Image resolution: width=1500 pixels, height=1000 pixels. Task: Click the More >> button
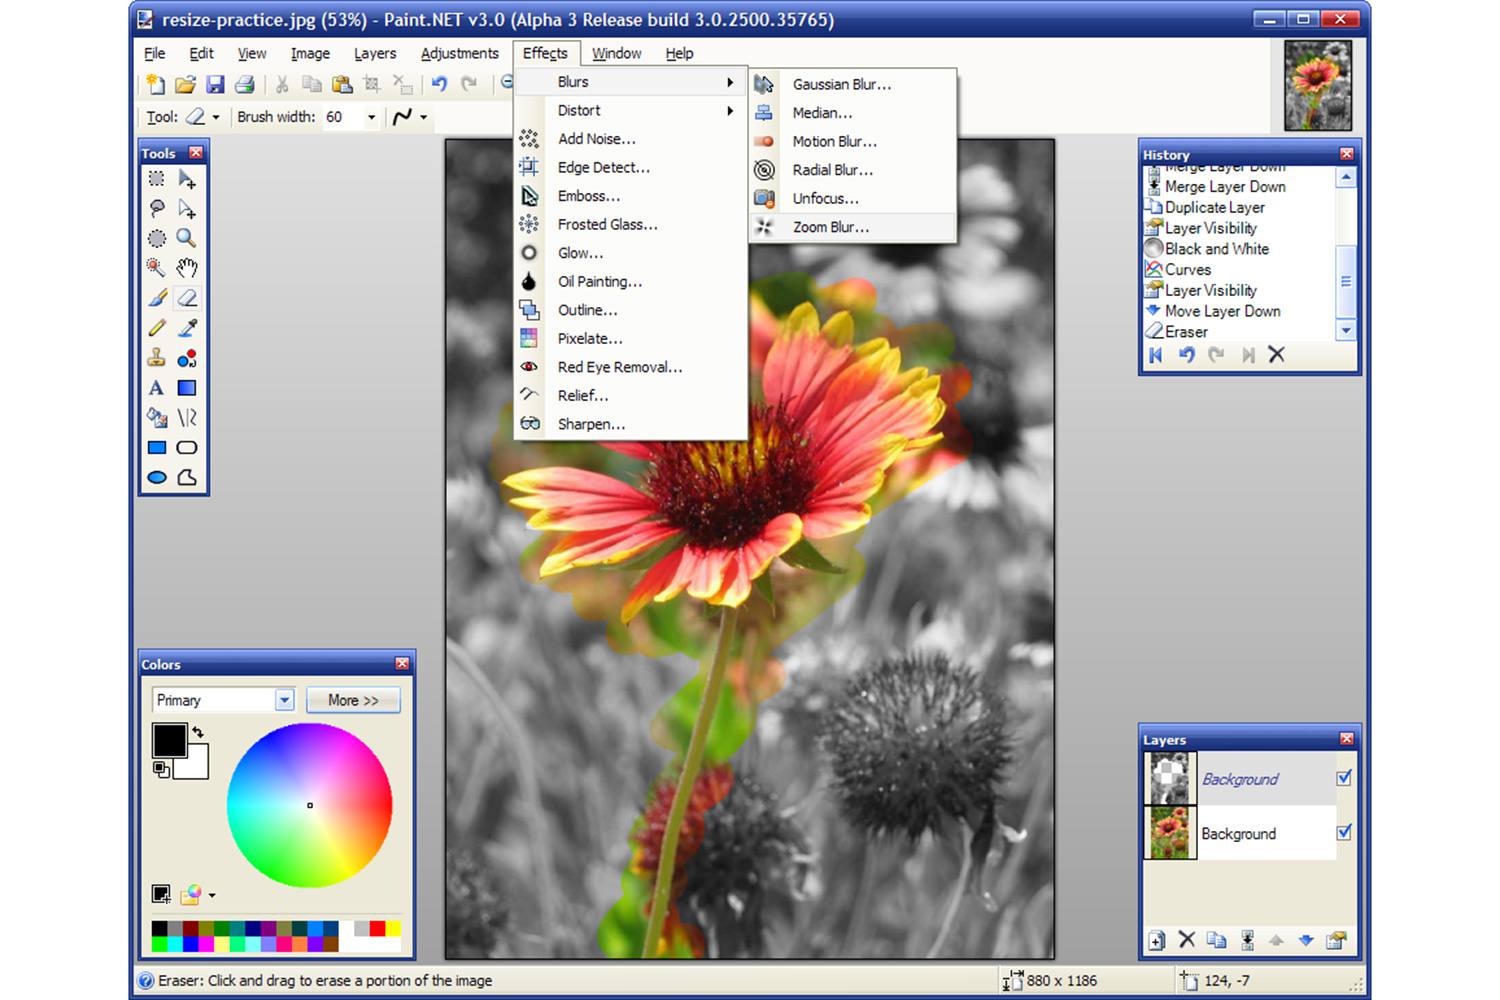(353, 700)
